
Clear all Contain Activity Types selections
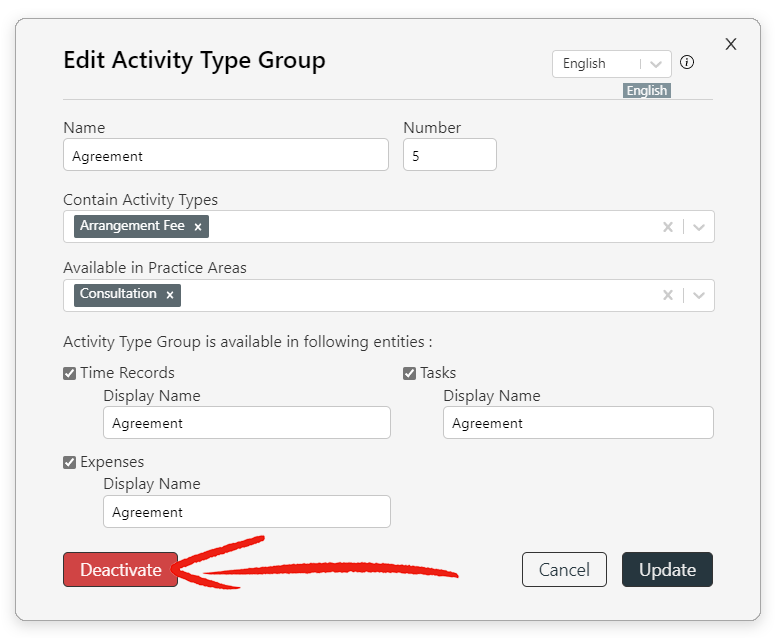[x=668, y=227]
